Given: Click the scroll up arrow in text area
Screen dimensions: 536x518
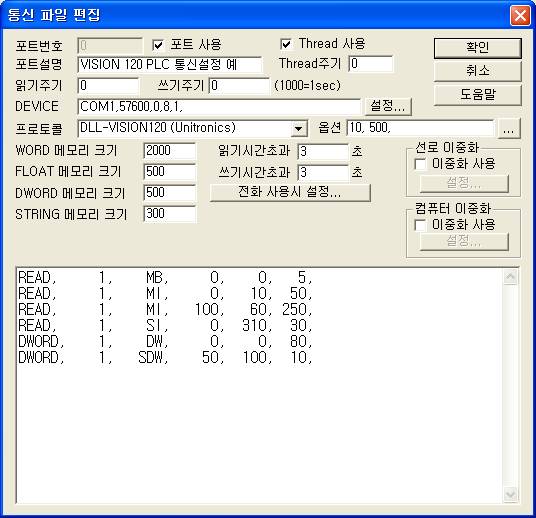Looking at the screenshot, I should 511,277.
